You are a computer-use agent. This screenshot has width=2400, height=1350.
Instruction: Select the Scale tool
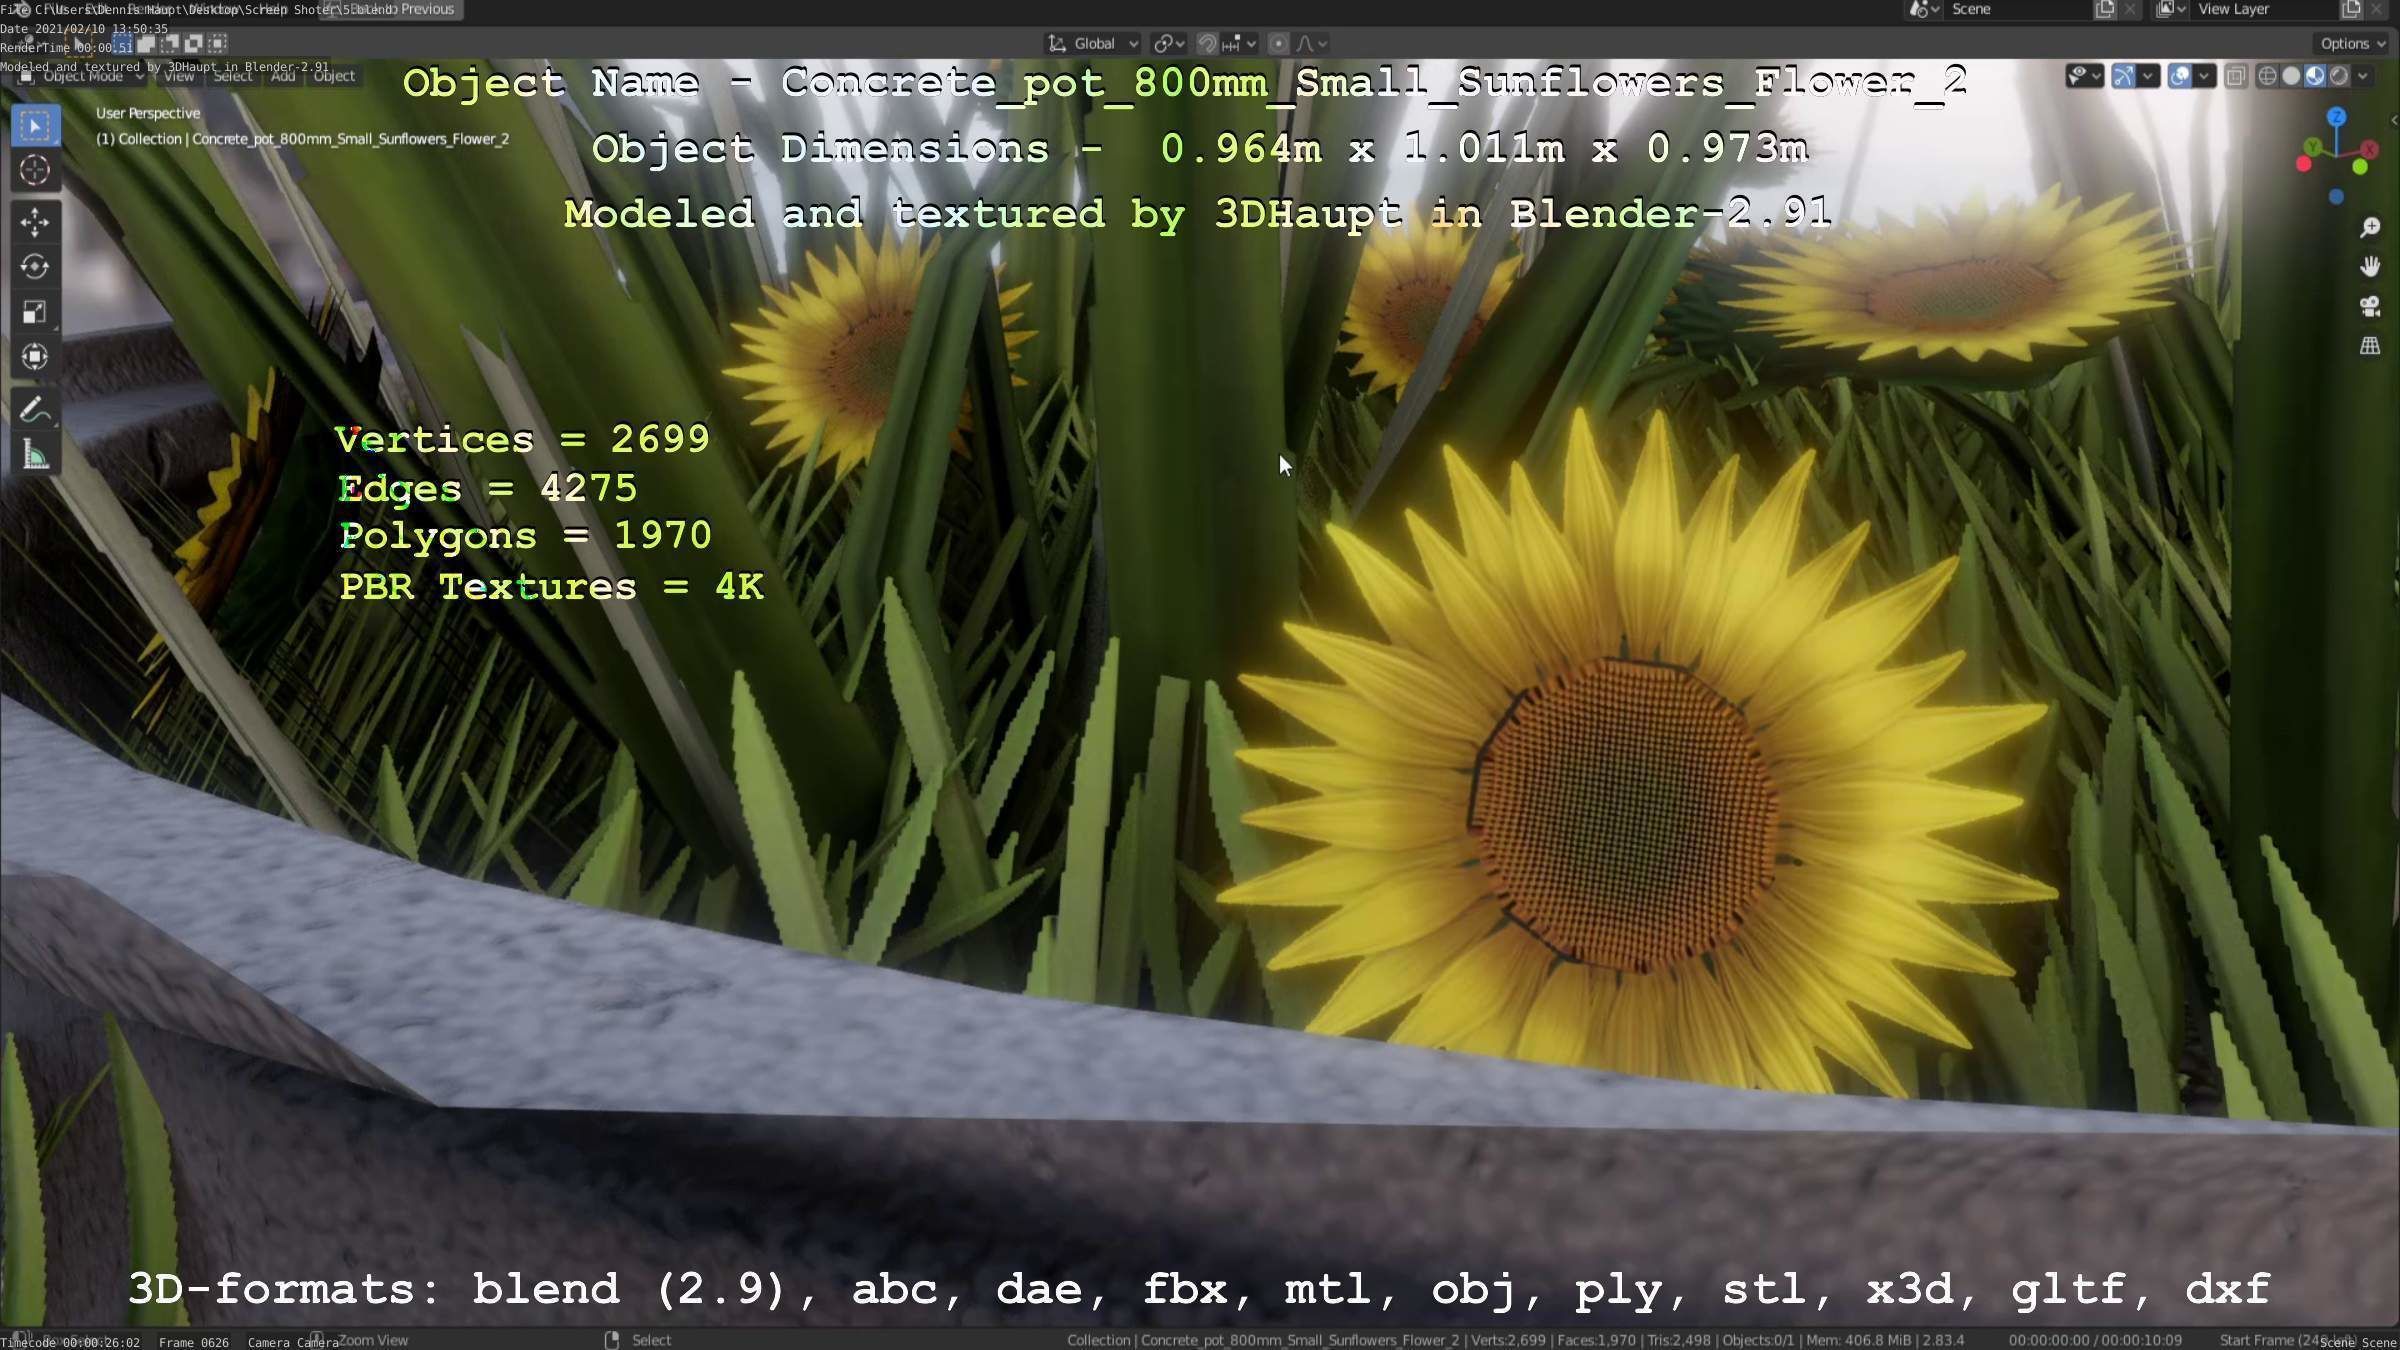click(35, 312)
